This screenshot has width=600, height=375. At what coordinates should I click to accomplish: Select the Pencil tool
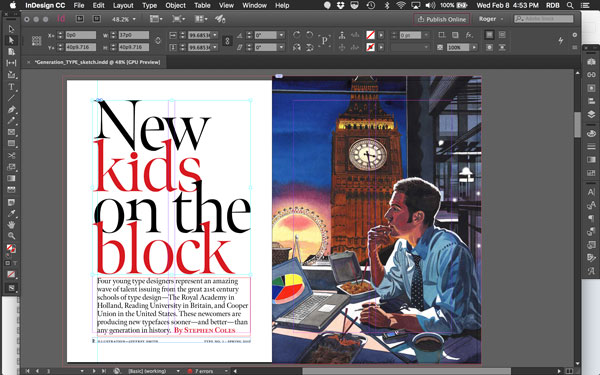pos(11,121)
